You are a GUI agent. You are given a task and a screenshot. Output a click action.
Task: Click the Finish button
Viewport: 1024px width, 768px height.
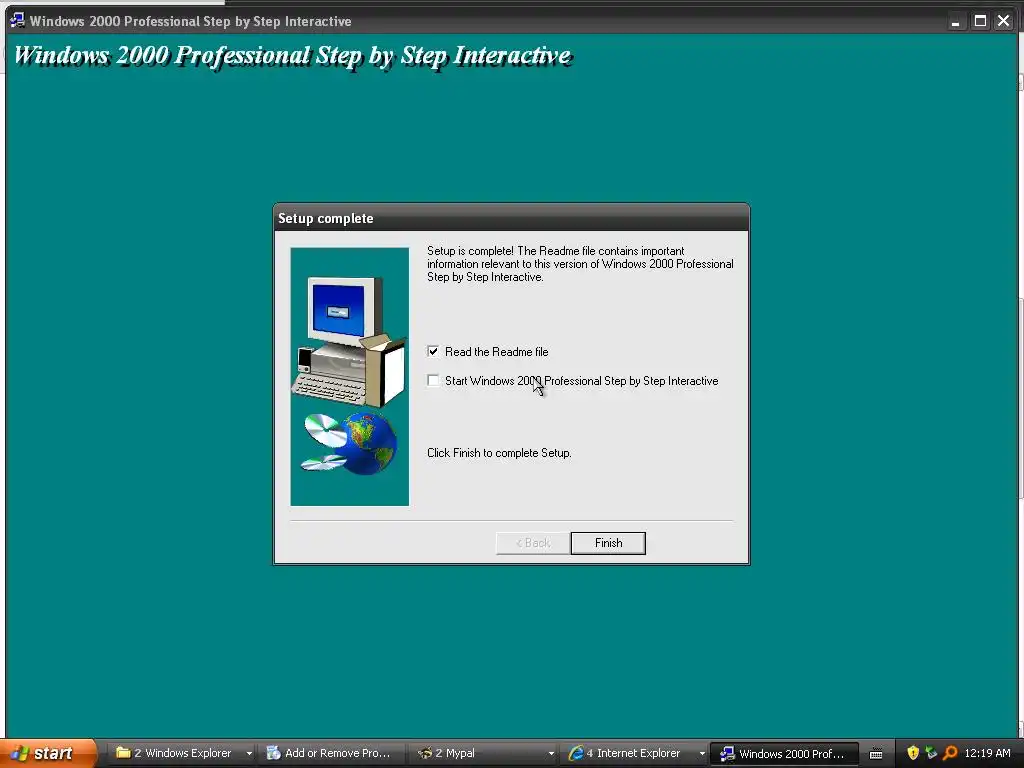[608, 543]
